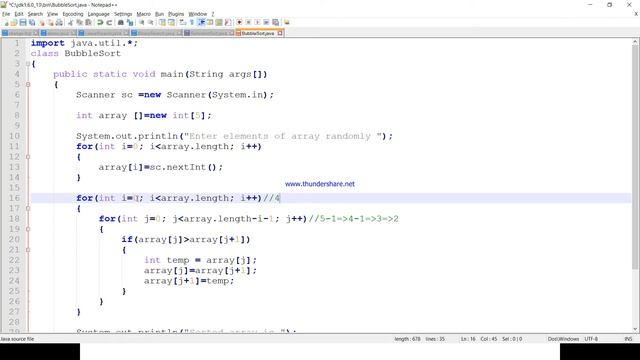Toggle synchronized vertical scrolling
The image size is (640, 360).
(x=162, y=22)
